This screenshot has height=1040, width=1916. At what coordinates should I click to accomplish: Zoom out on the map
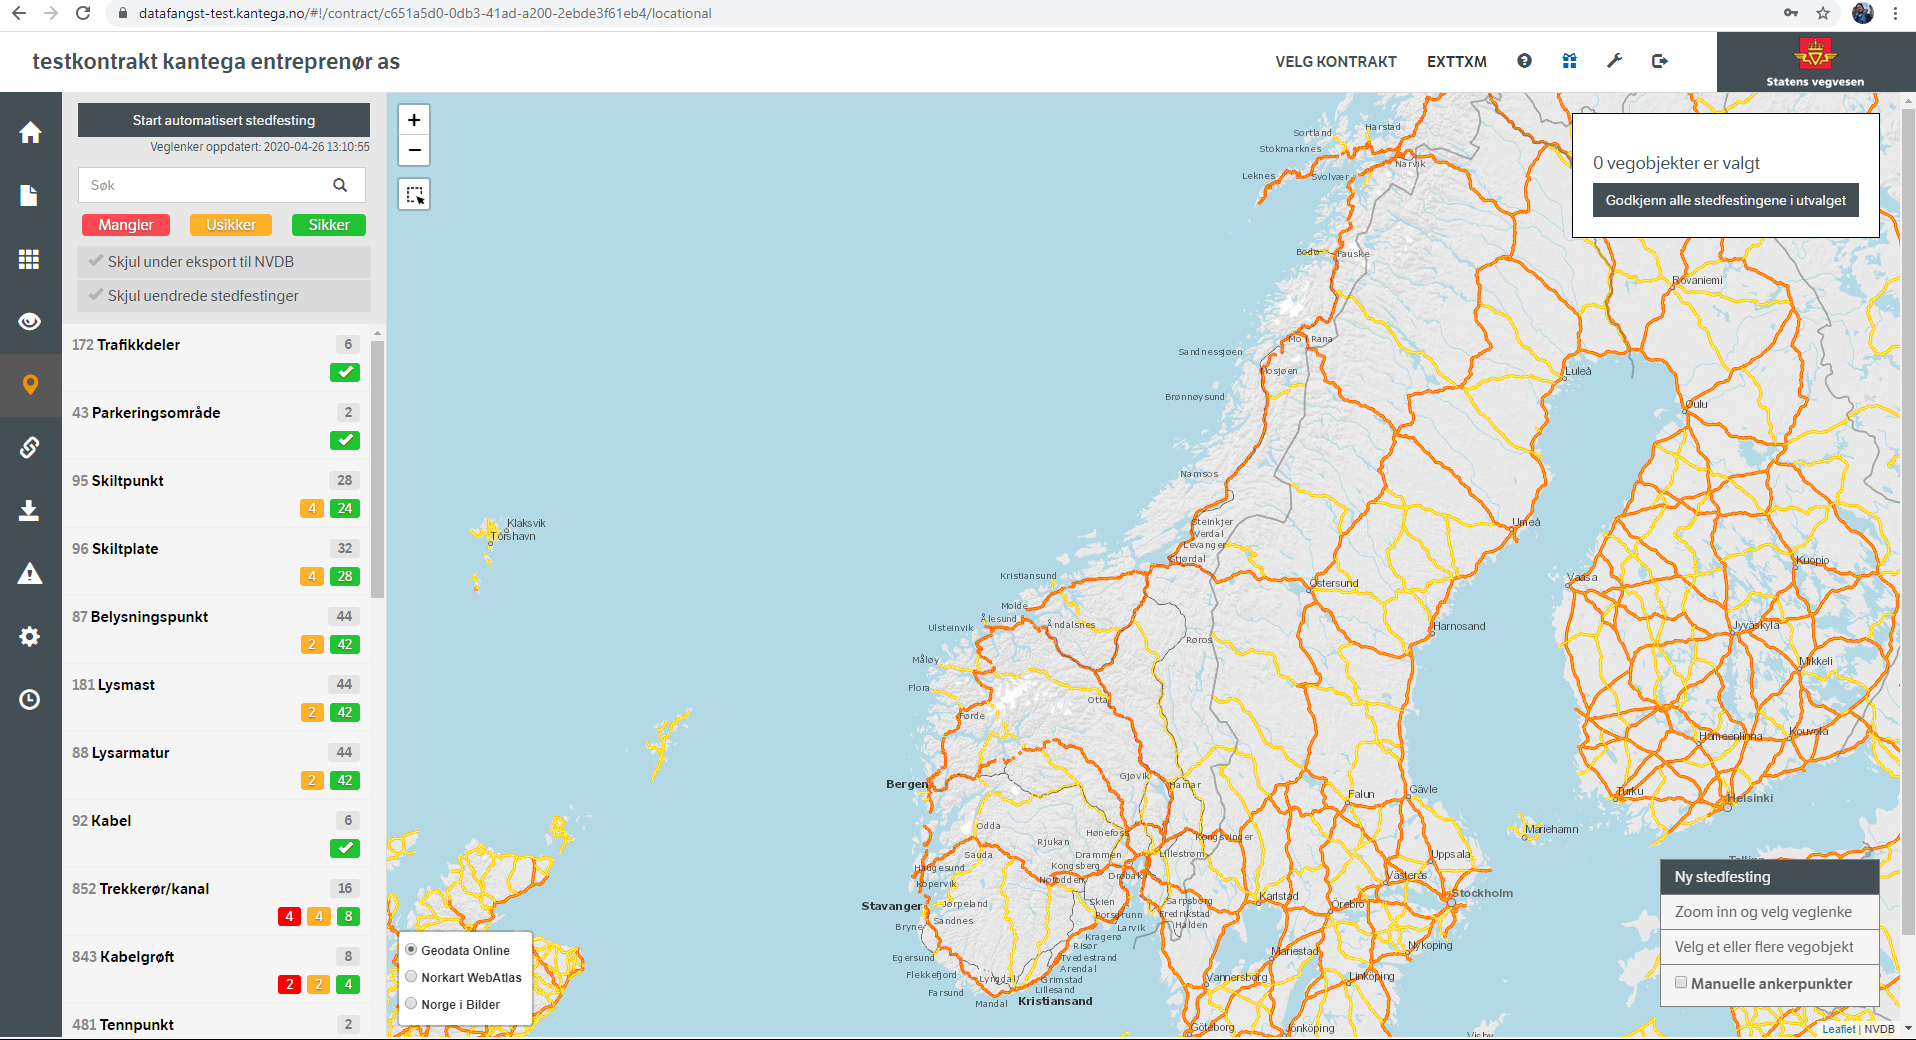(x=414, y=150)
